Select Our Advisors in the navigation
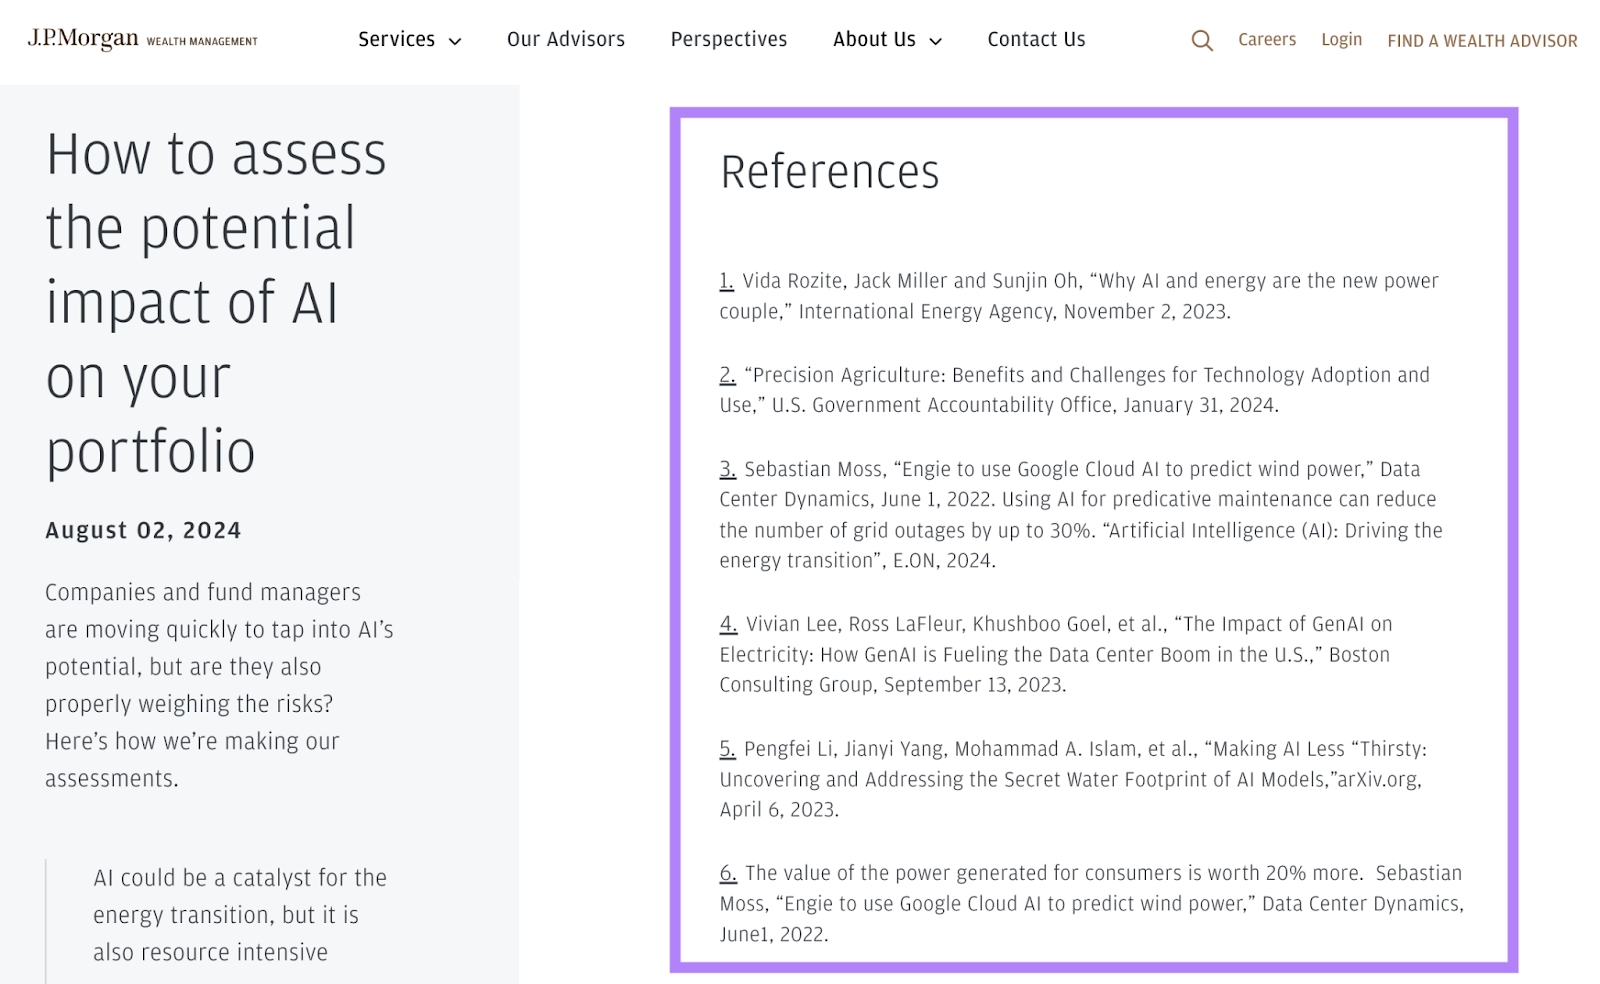Screen dimensions: 1600x984 click(x=566, y=40)
